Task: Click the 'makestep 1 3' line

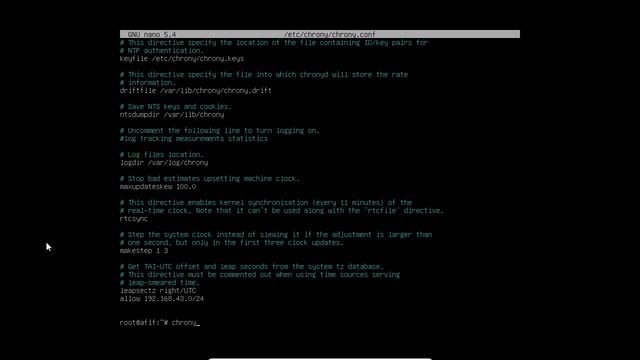Action: pos(144,251)
